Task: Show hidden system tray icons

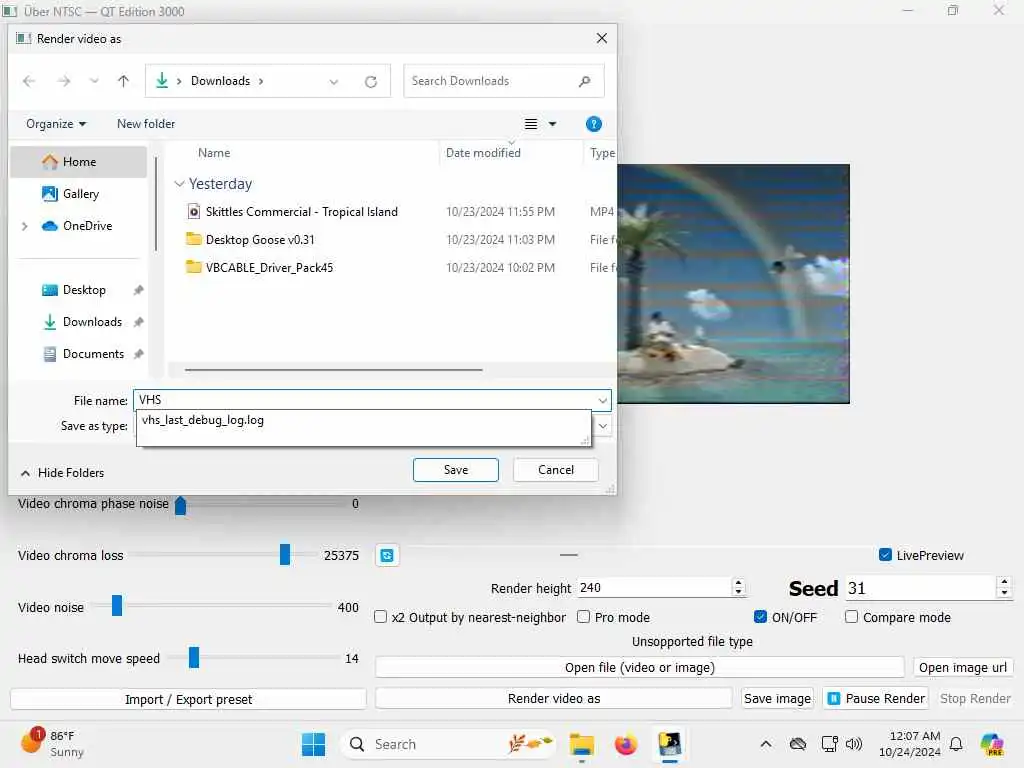Action: [766, 744]
